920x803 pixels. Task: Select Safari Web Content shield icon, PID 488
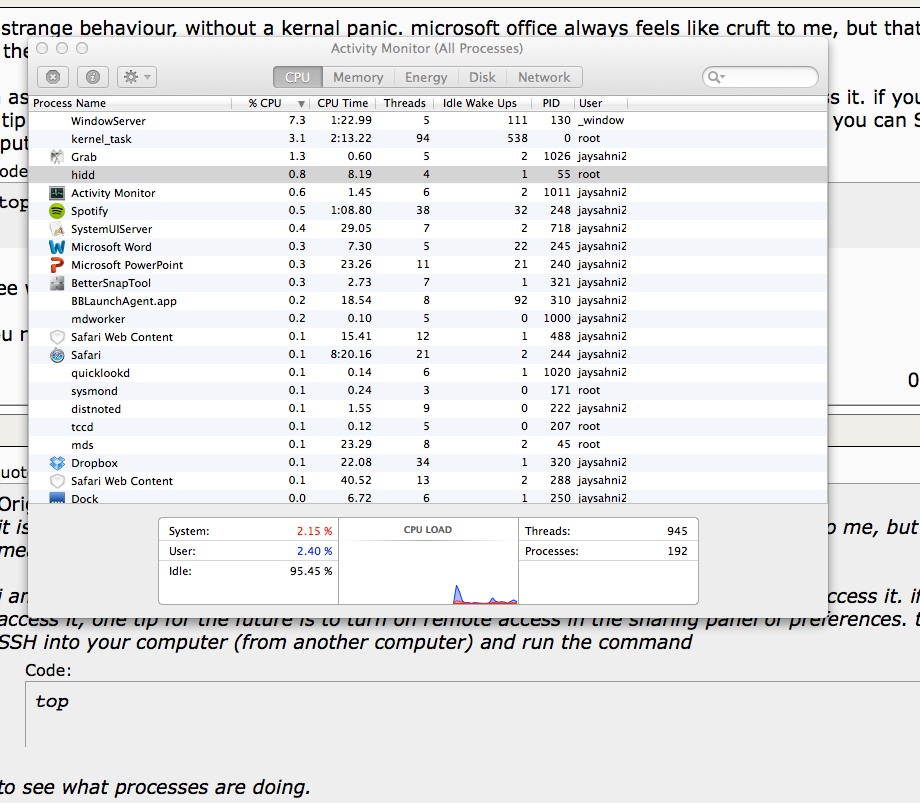point(56,337)
